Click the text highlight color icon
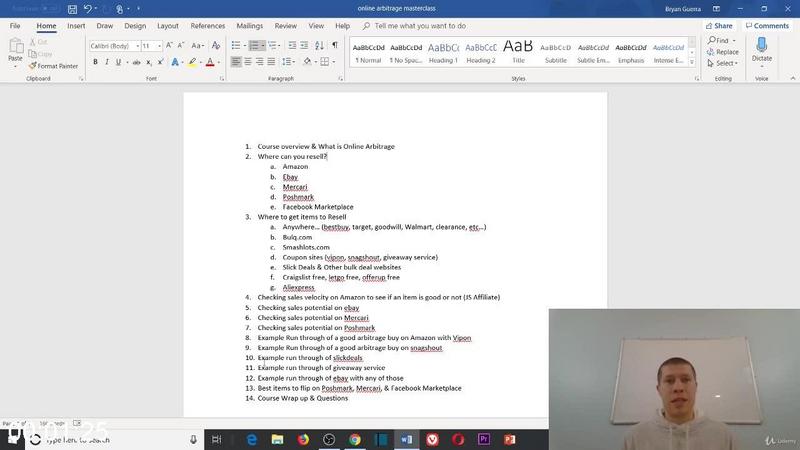The image size is (800, 450). pyautogui.click(x=192, y=62)
